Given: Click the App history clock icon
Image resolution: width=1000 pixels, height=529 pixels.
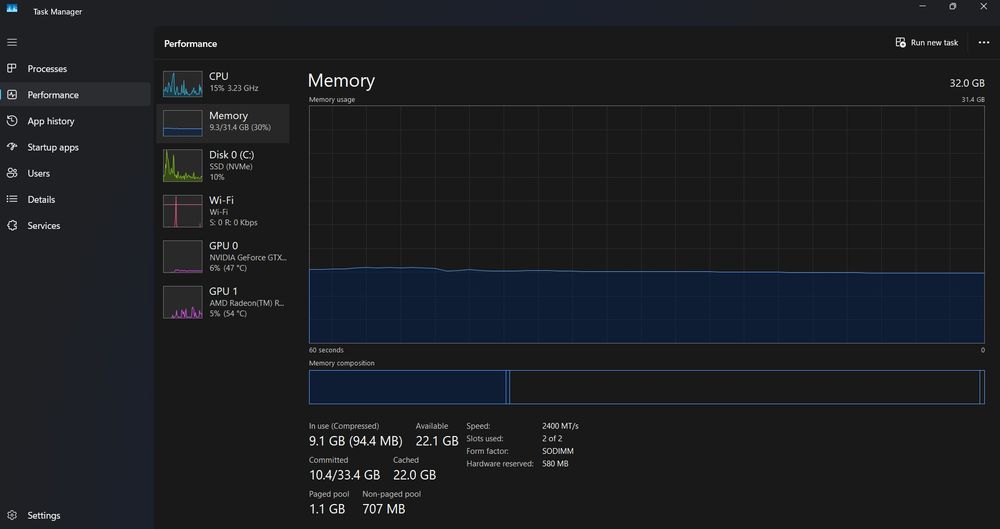Looking at the screenshot, I should pyautogui.click(x=11, y=121).
